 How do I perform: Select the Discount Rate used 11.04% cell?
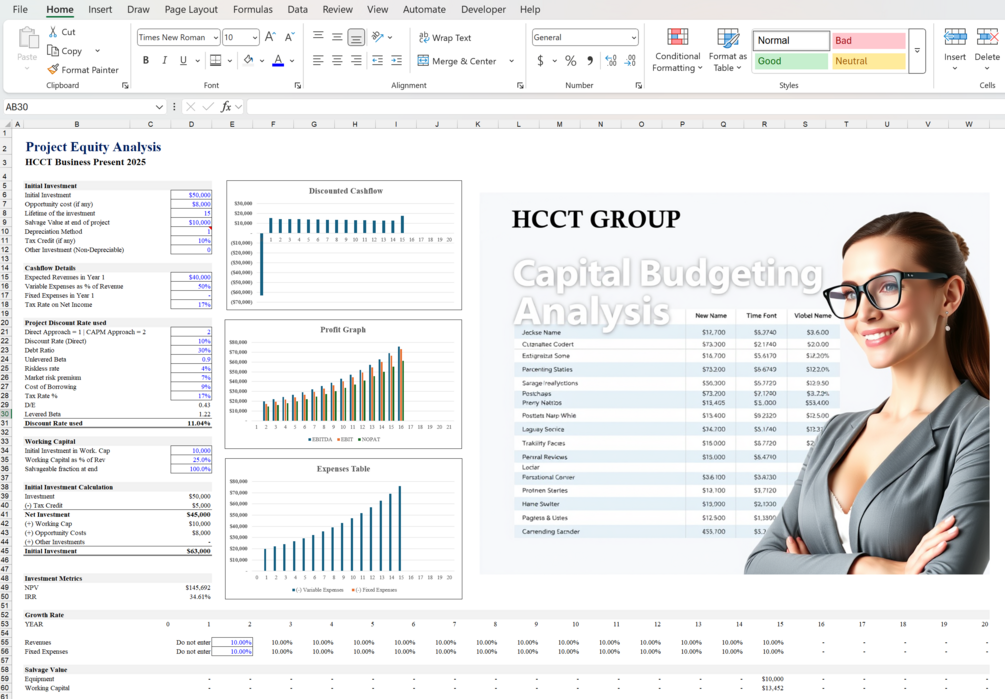coord(191,424)
